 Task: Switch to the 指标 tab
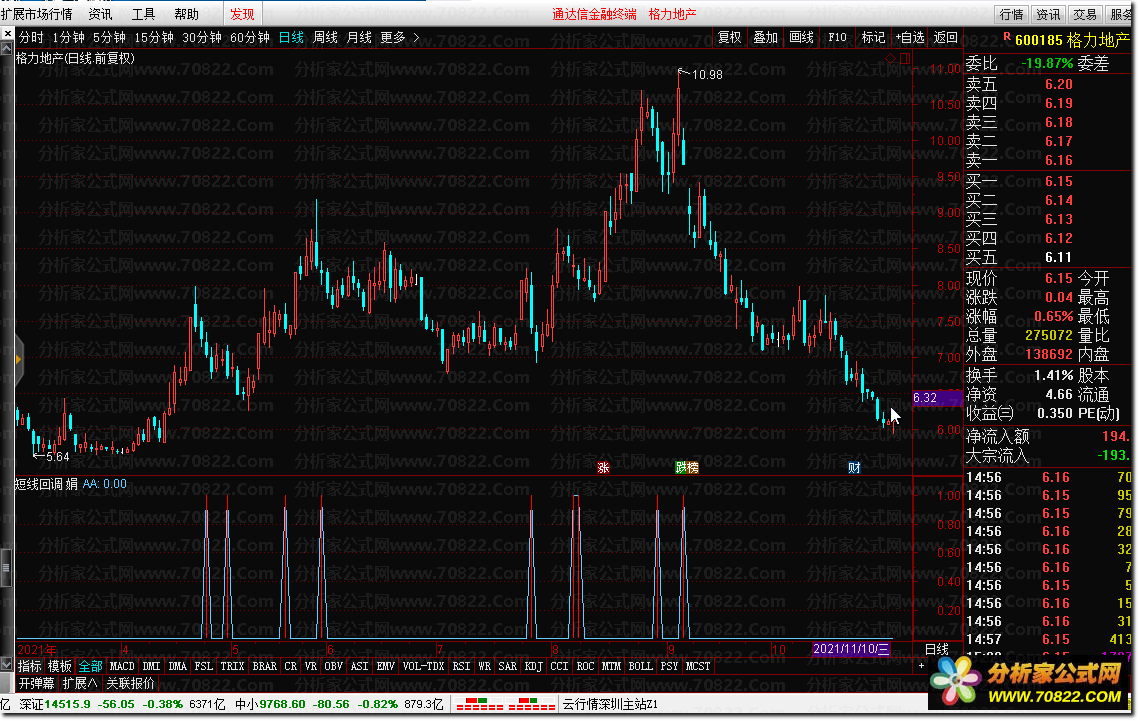(30, 666)
